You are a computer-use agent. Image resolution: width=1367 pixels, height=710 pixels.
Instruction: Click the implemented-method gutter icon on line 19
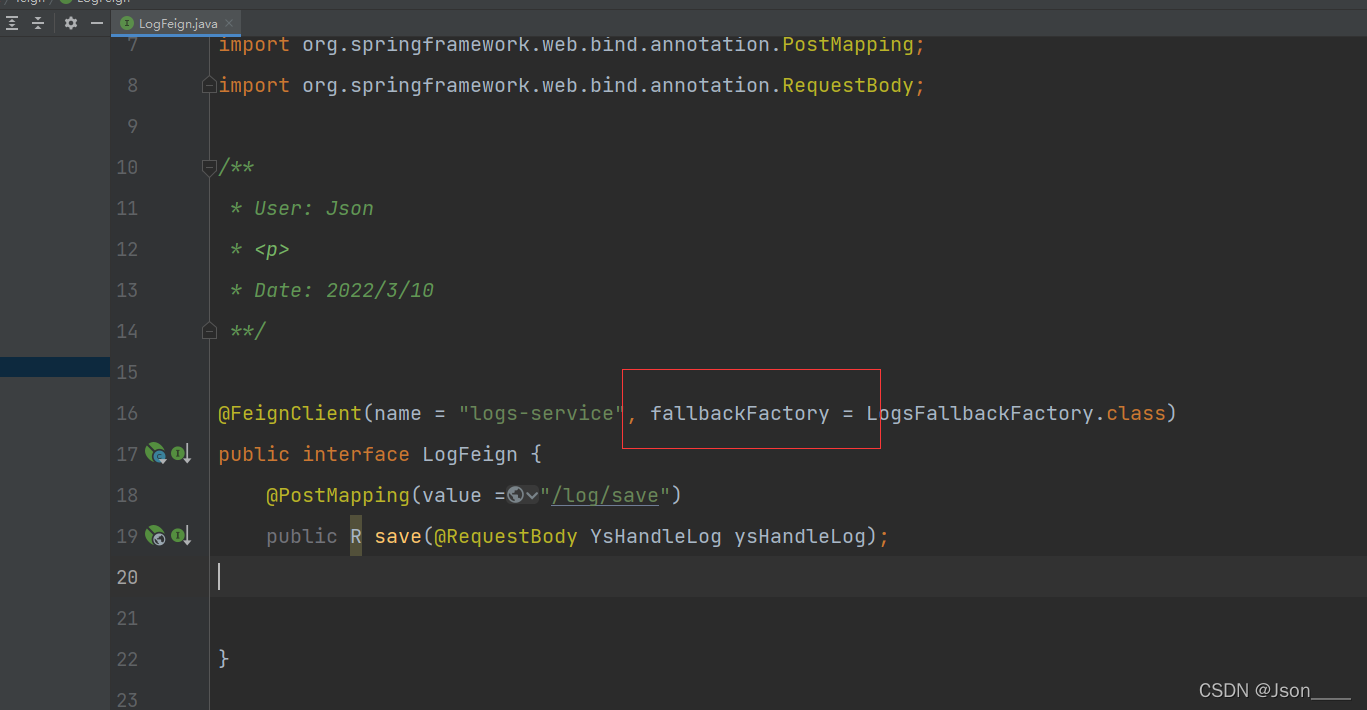pos(181,536)
